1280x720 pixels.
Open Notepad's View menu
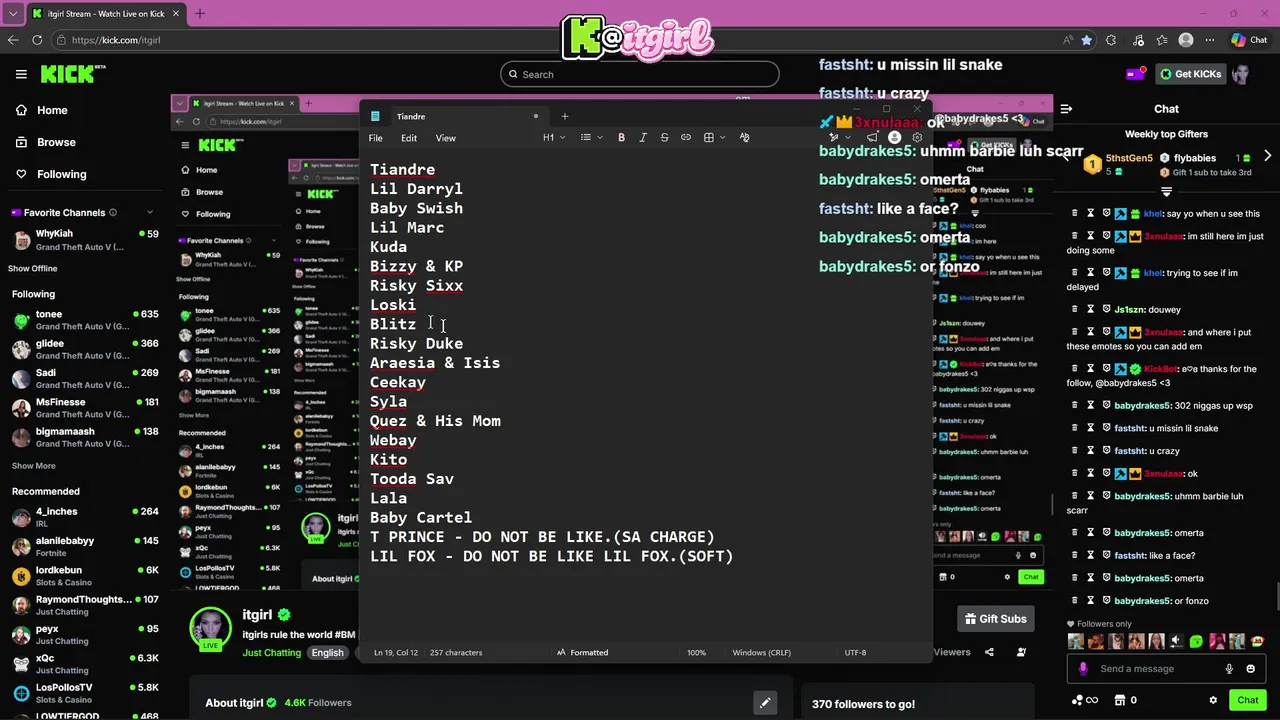click(445, 138)
